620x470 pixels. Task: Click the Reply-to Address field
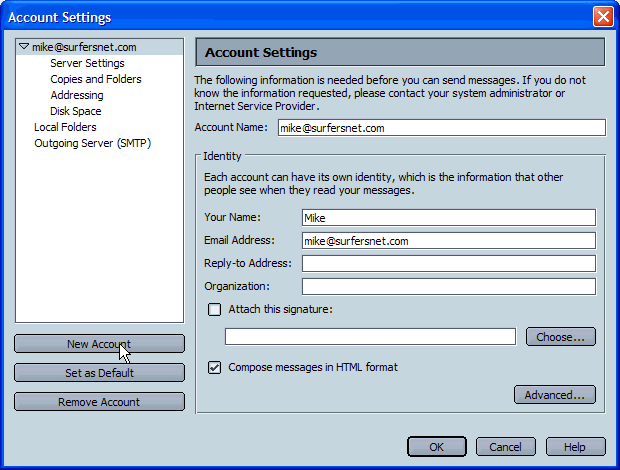tap(448, 263)
